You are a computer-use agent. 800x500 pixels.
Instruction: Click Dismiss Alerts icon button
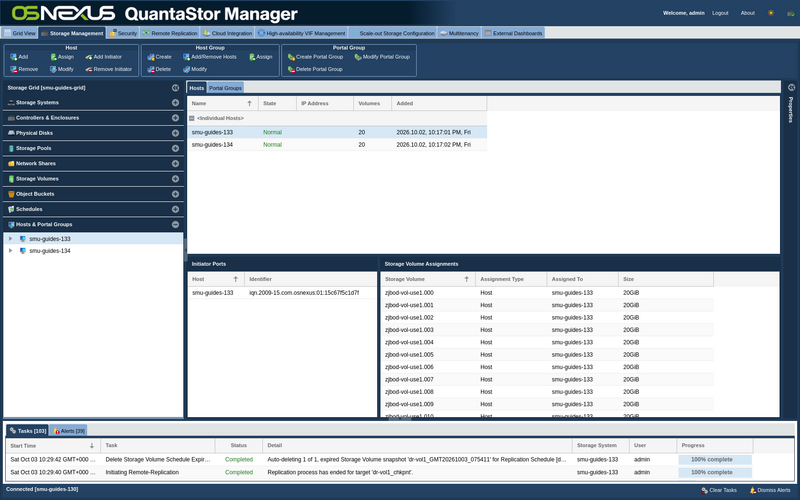point(753,490)
